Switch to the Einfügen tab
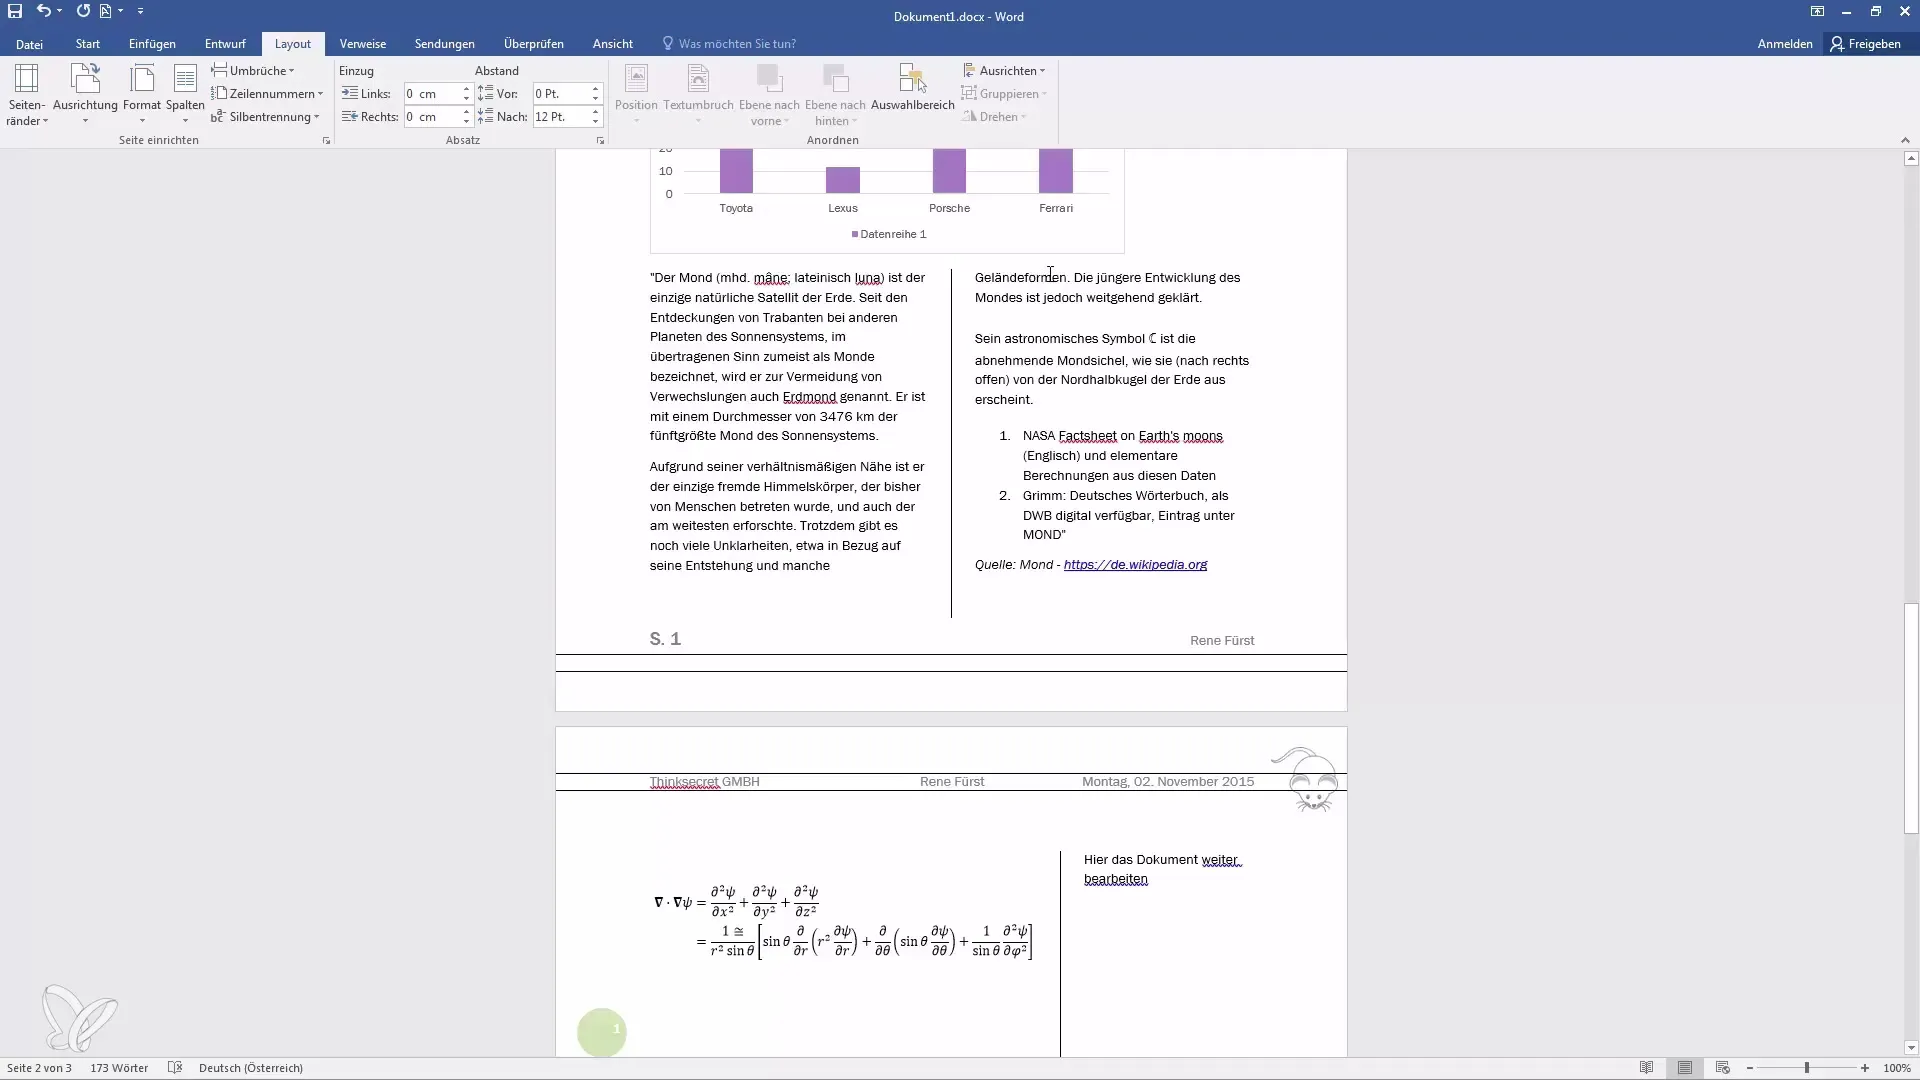 pyautogui.click(x=152, y=44)
